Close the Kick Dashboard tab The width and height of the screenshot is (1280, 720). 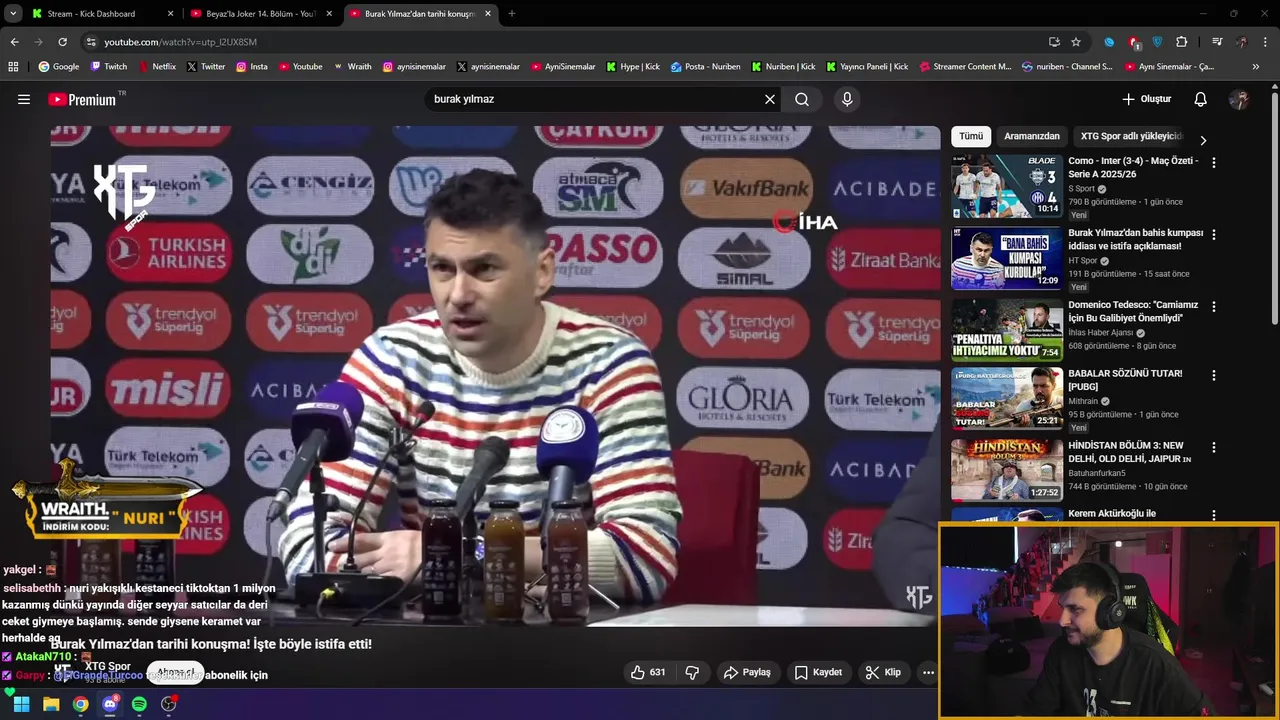(x=170, y=14)
